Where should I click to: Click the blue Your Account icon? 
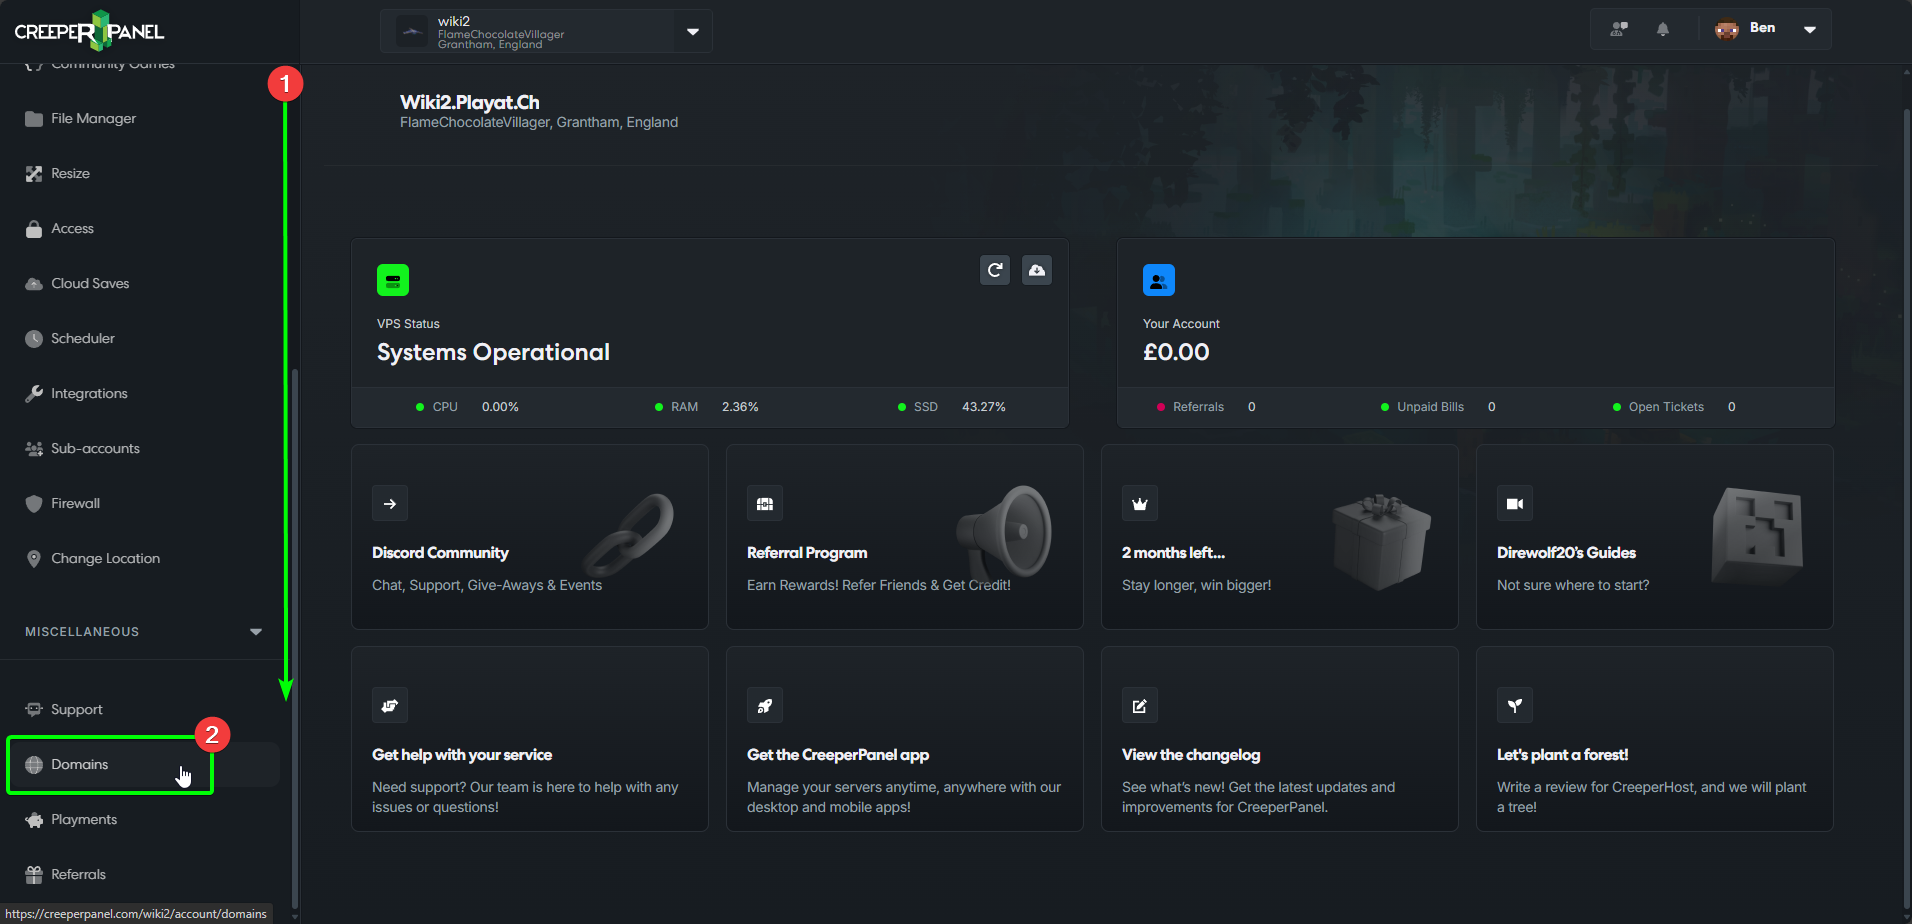(x=1158, y=280)
